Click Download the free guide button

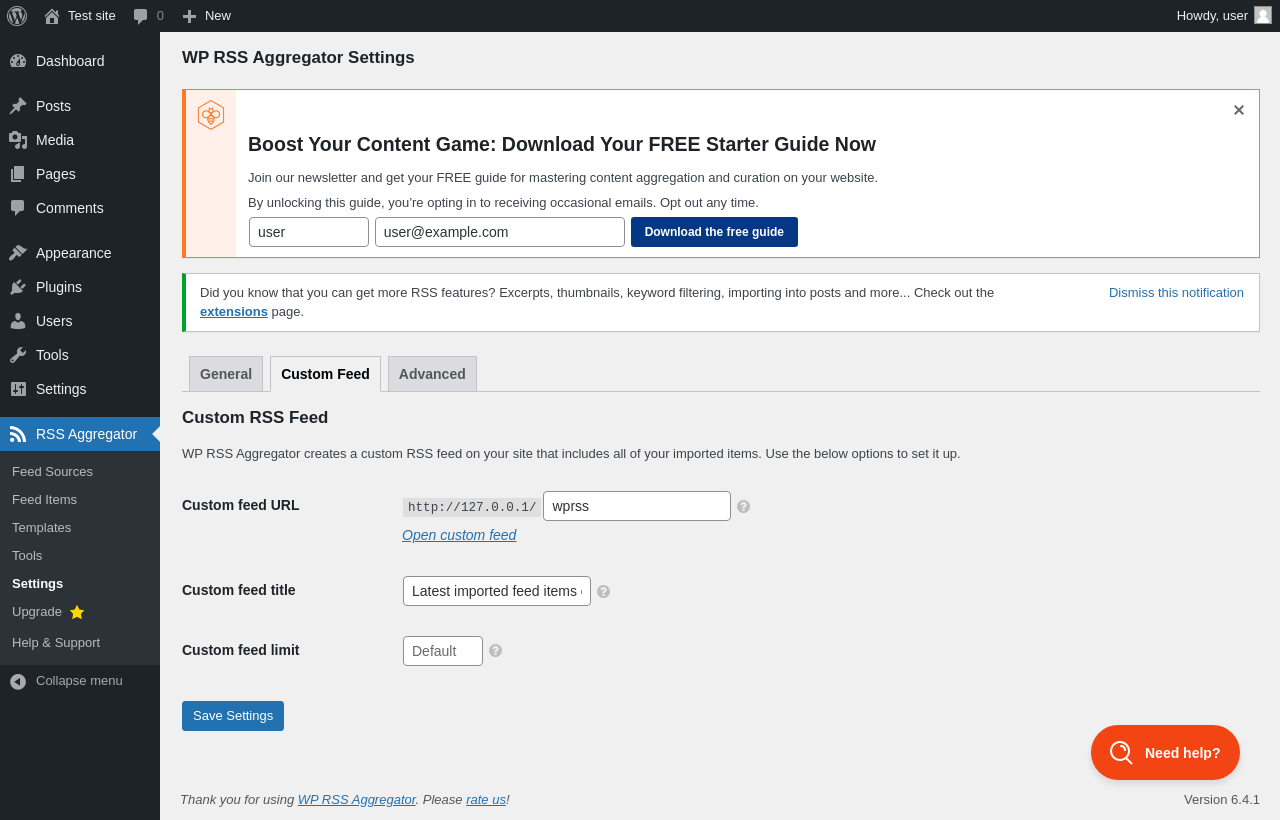[x=714, y=232]
